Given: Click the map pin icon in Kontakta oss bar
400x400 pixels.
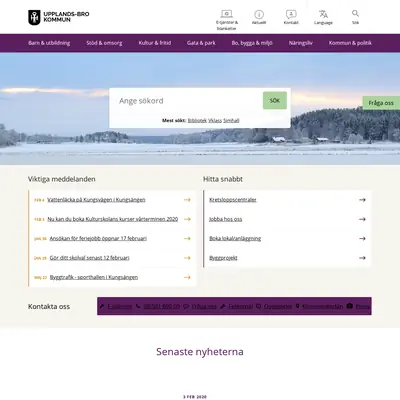Looking at the screenshot, I should click(298, 306).
